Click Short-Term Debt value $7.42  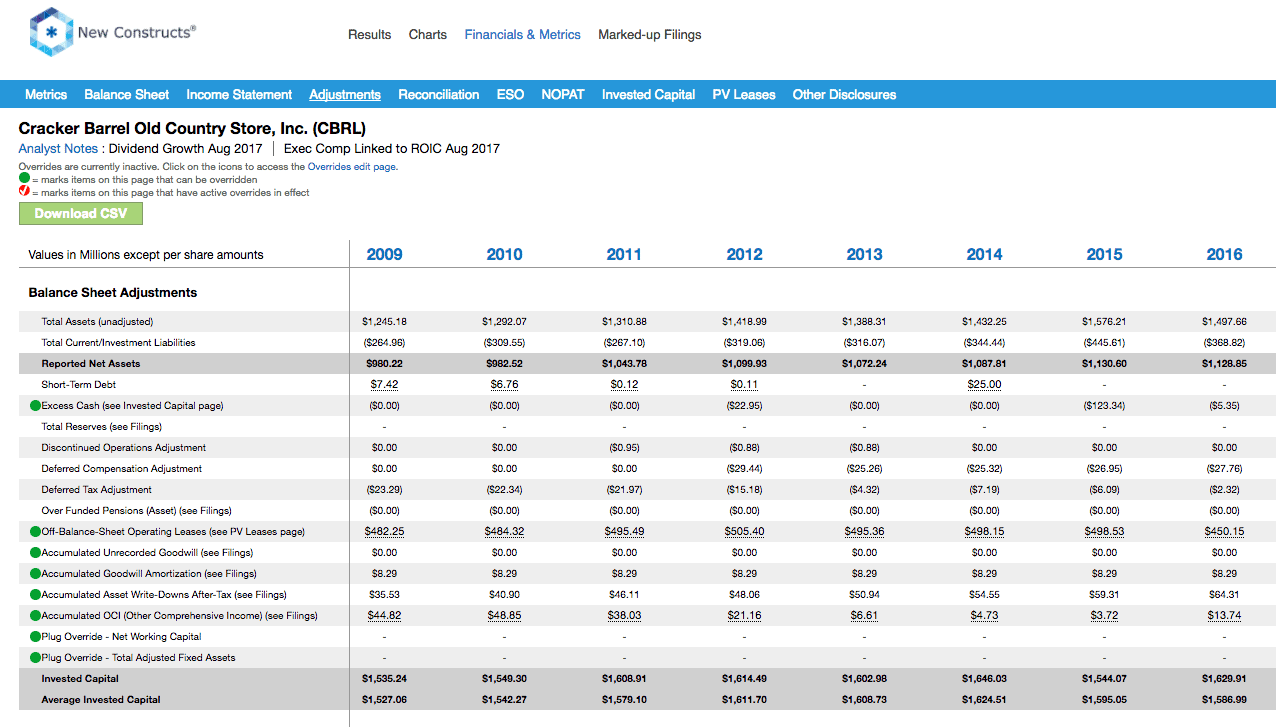point(385,385)
